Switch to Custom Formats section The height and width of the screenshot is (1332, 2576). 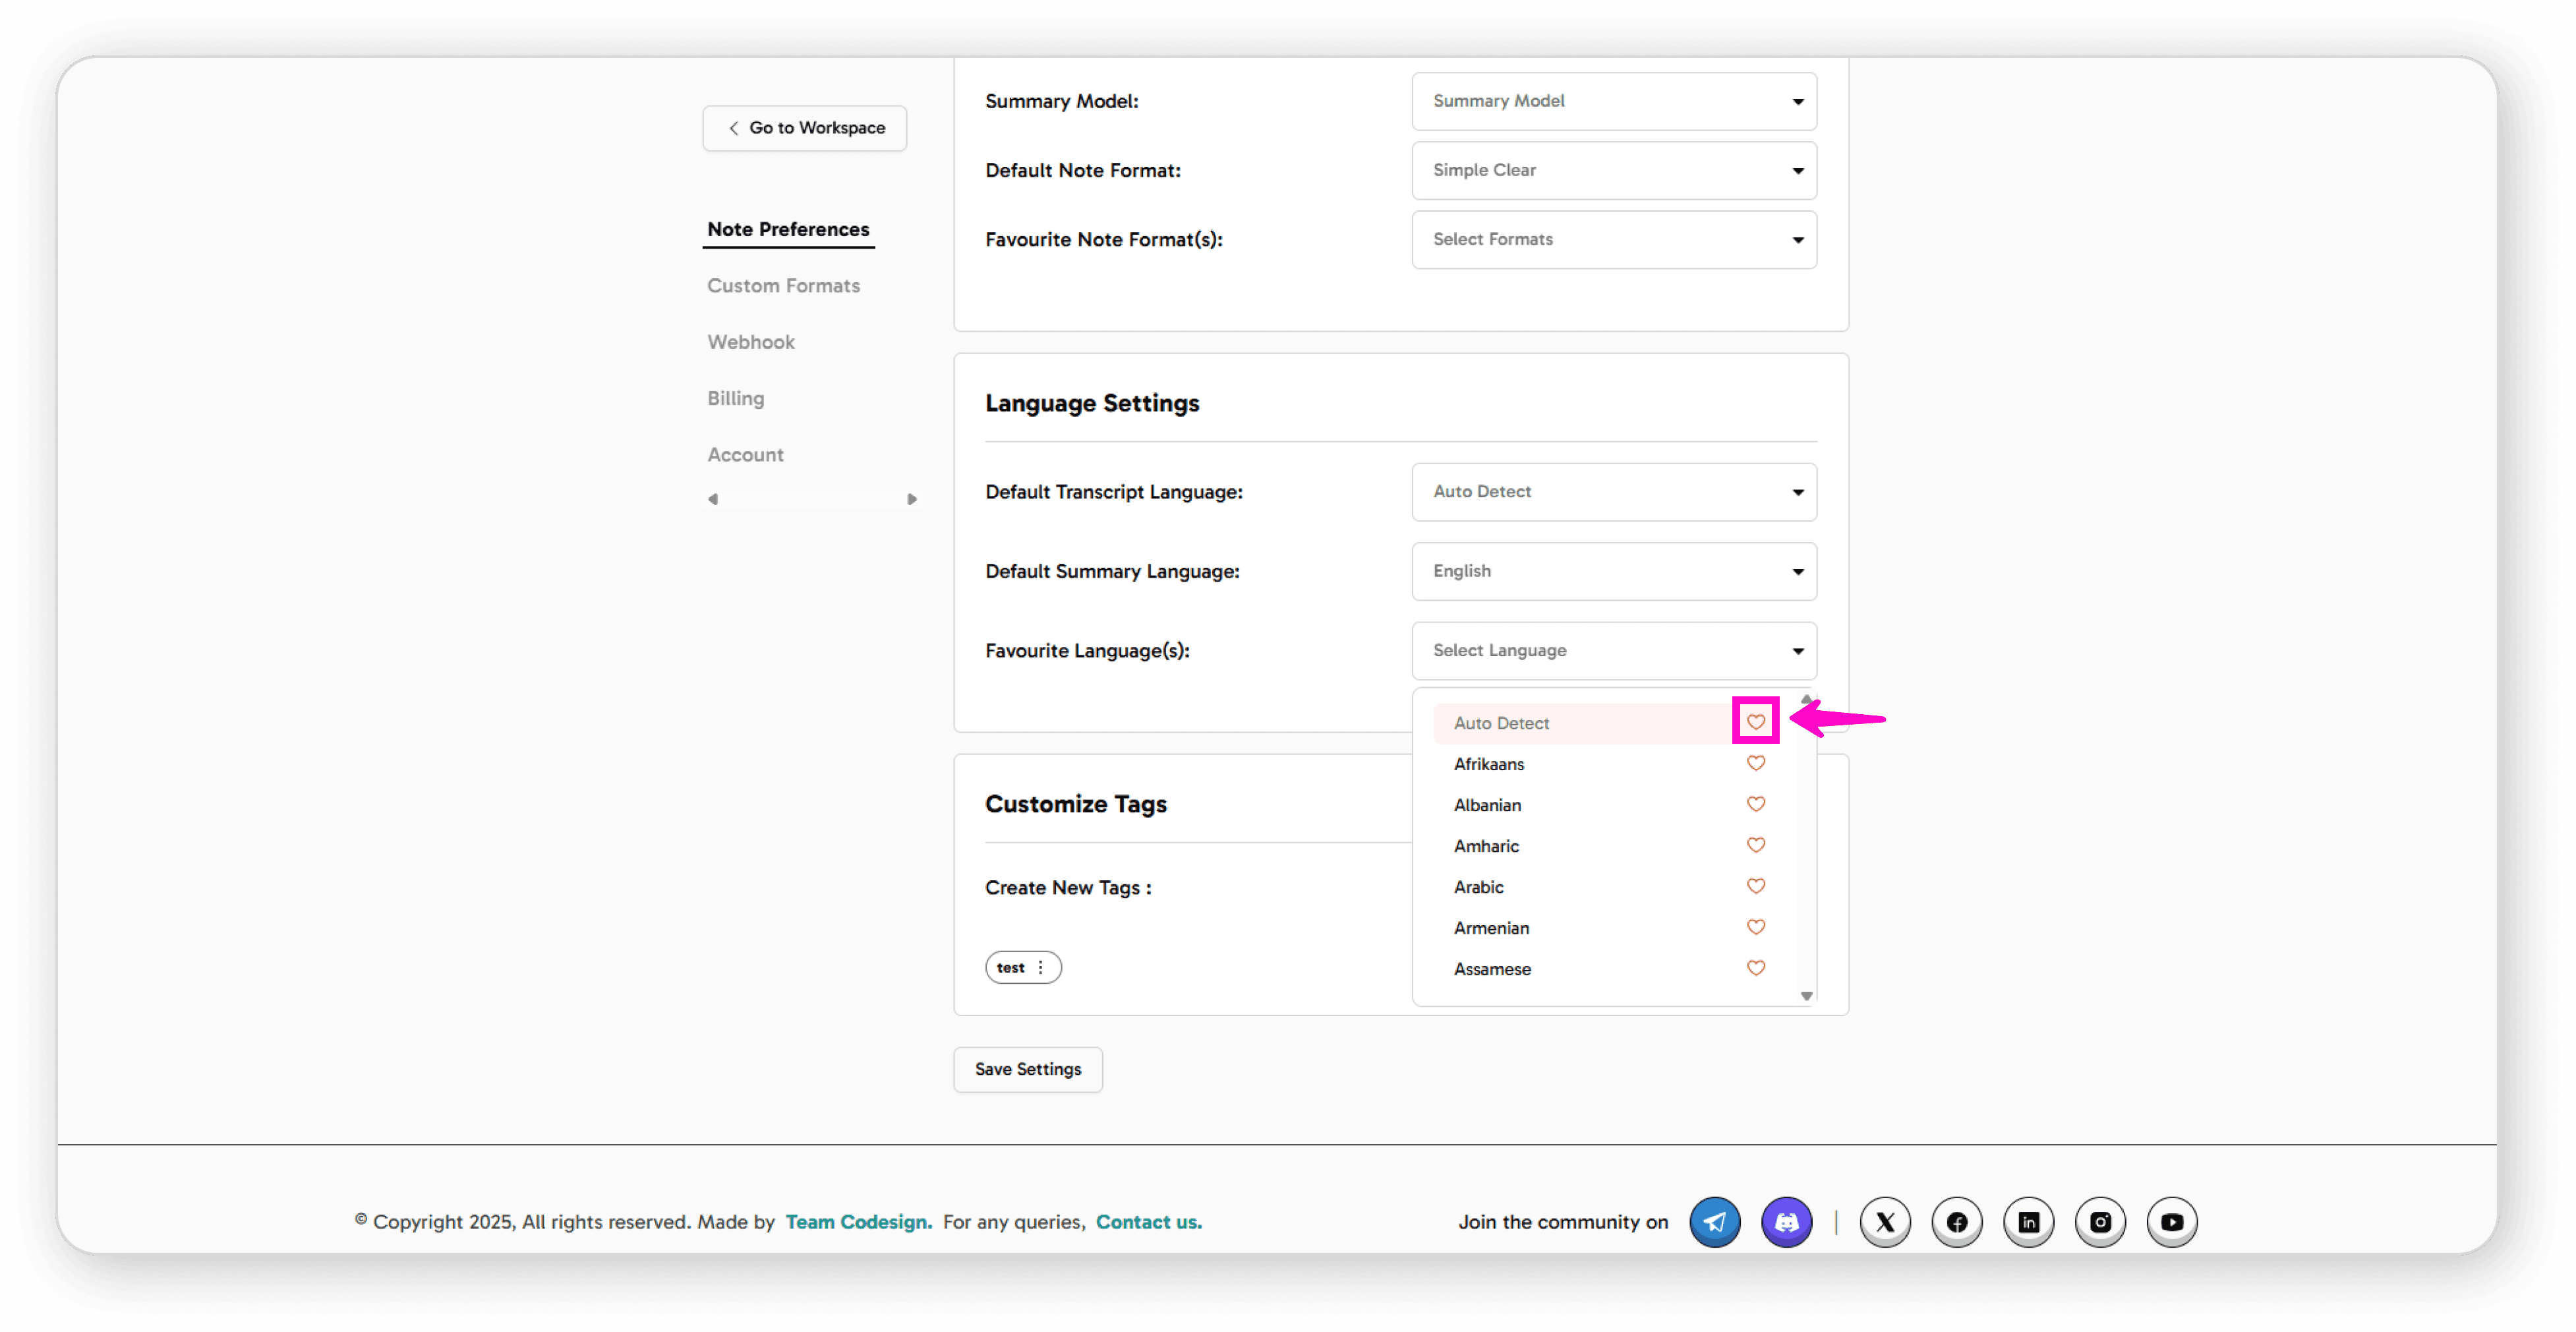coord(783,286)
